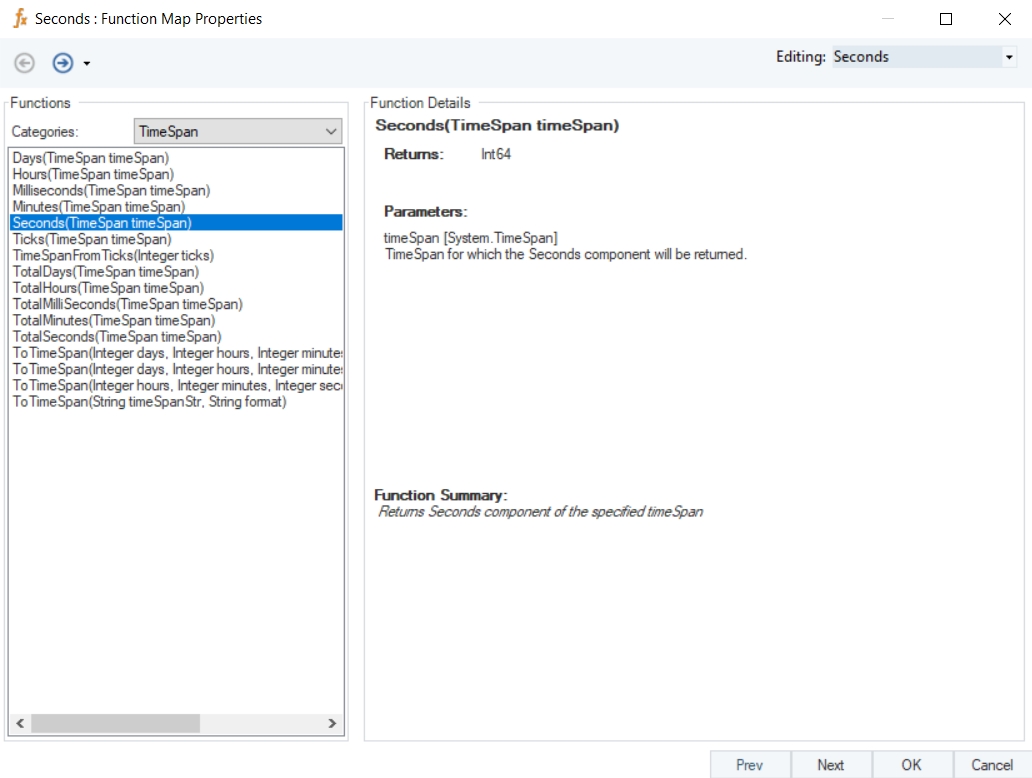Select ToTimeSpan with String format parameters
Viewport: 1032px width, 778px height.
coord(150,402)
